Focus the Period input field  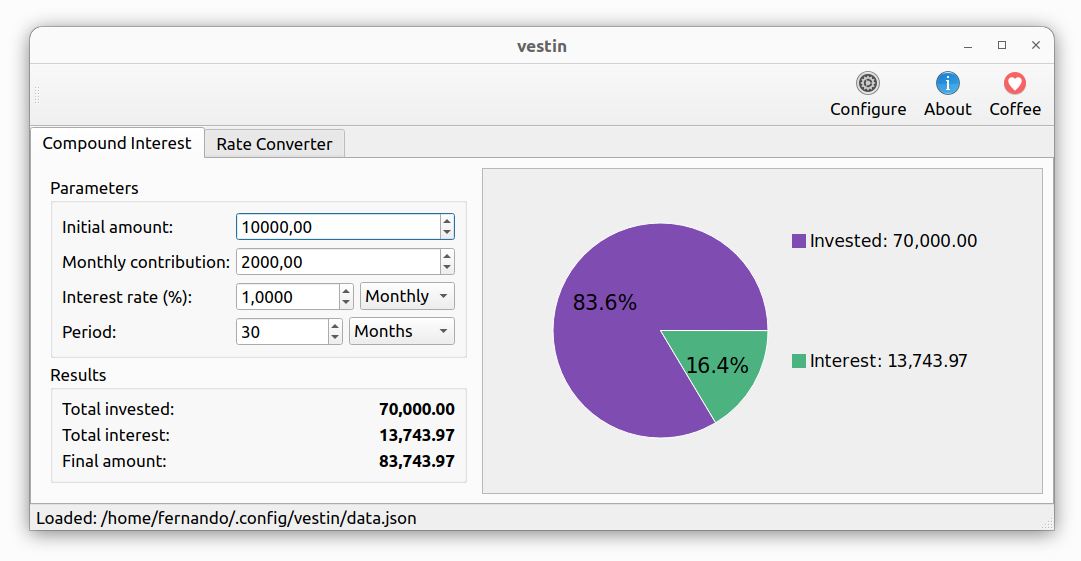282,332
